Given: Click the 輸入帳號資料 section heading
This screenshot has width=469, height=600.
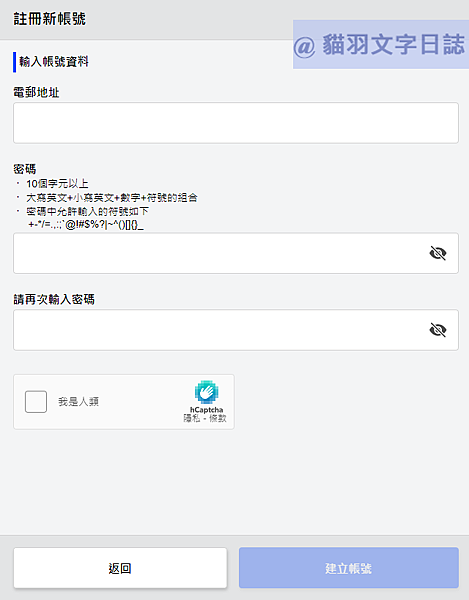Looking at the screenshot, I should point(54,62).
